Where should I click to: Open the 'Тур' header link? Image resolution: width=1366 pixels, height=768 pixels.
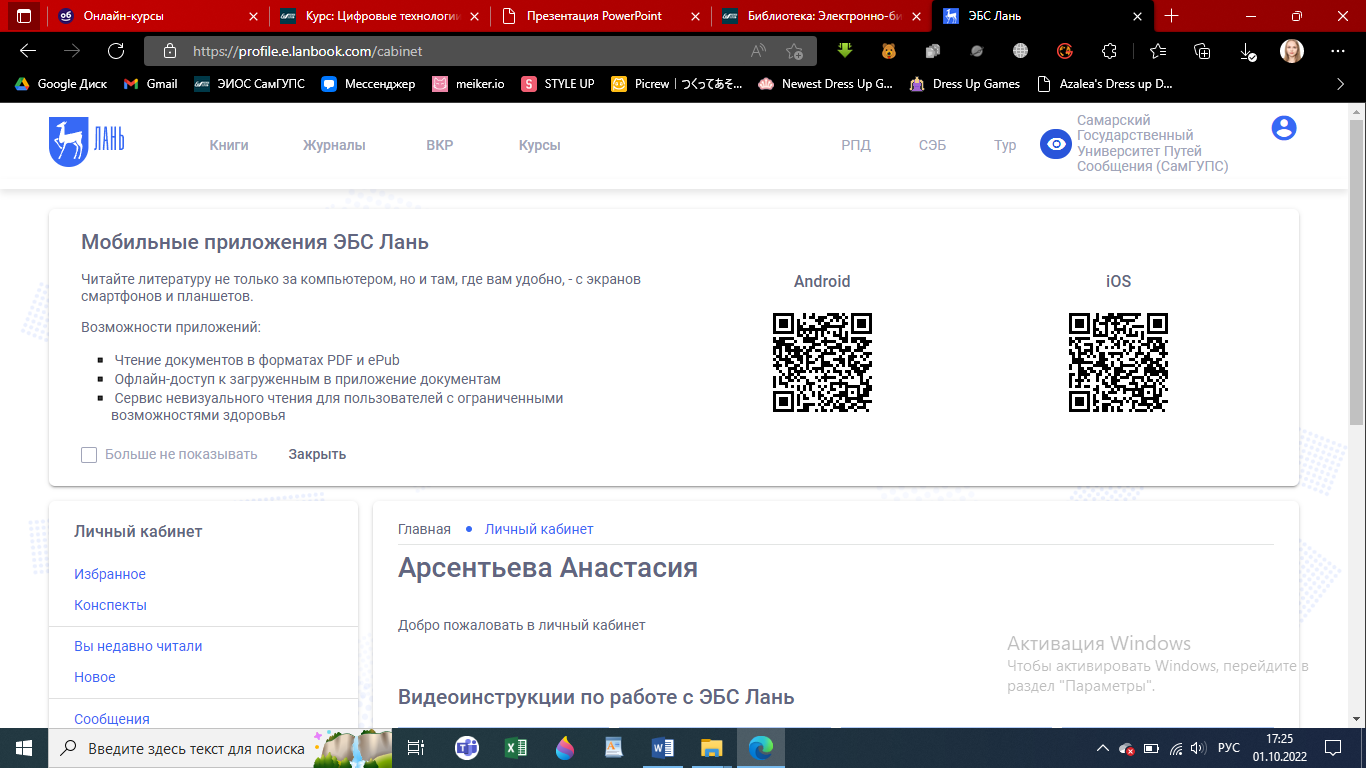(x=1005, y=145)
